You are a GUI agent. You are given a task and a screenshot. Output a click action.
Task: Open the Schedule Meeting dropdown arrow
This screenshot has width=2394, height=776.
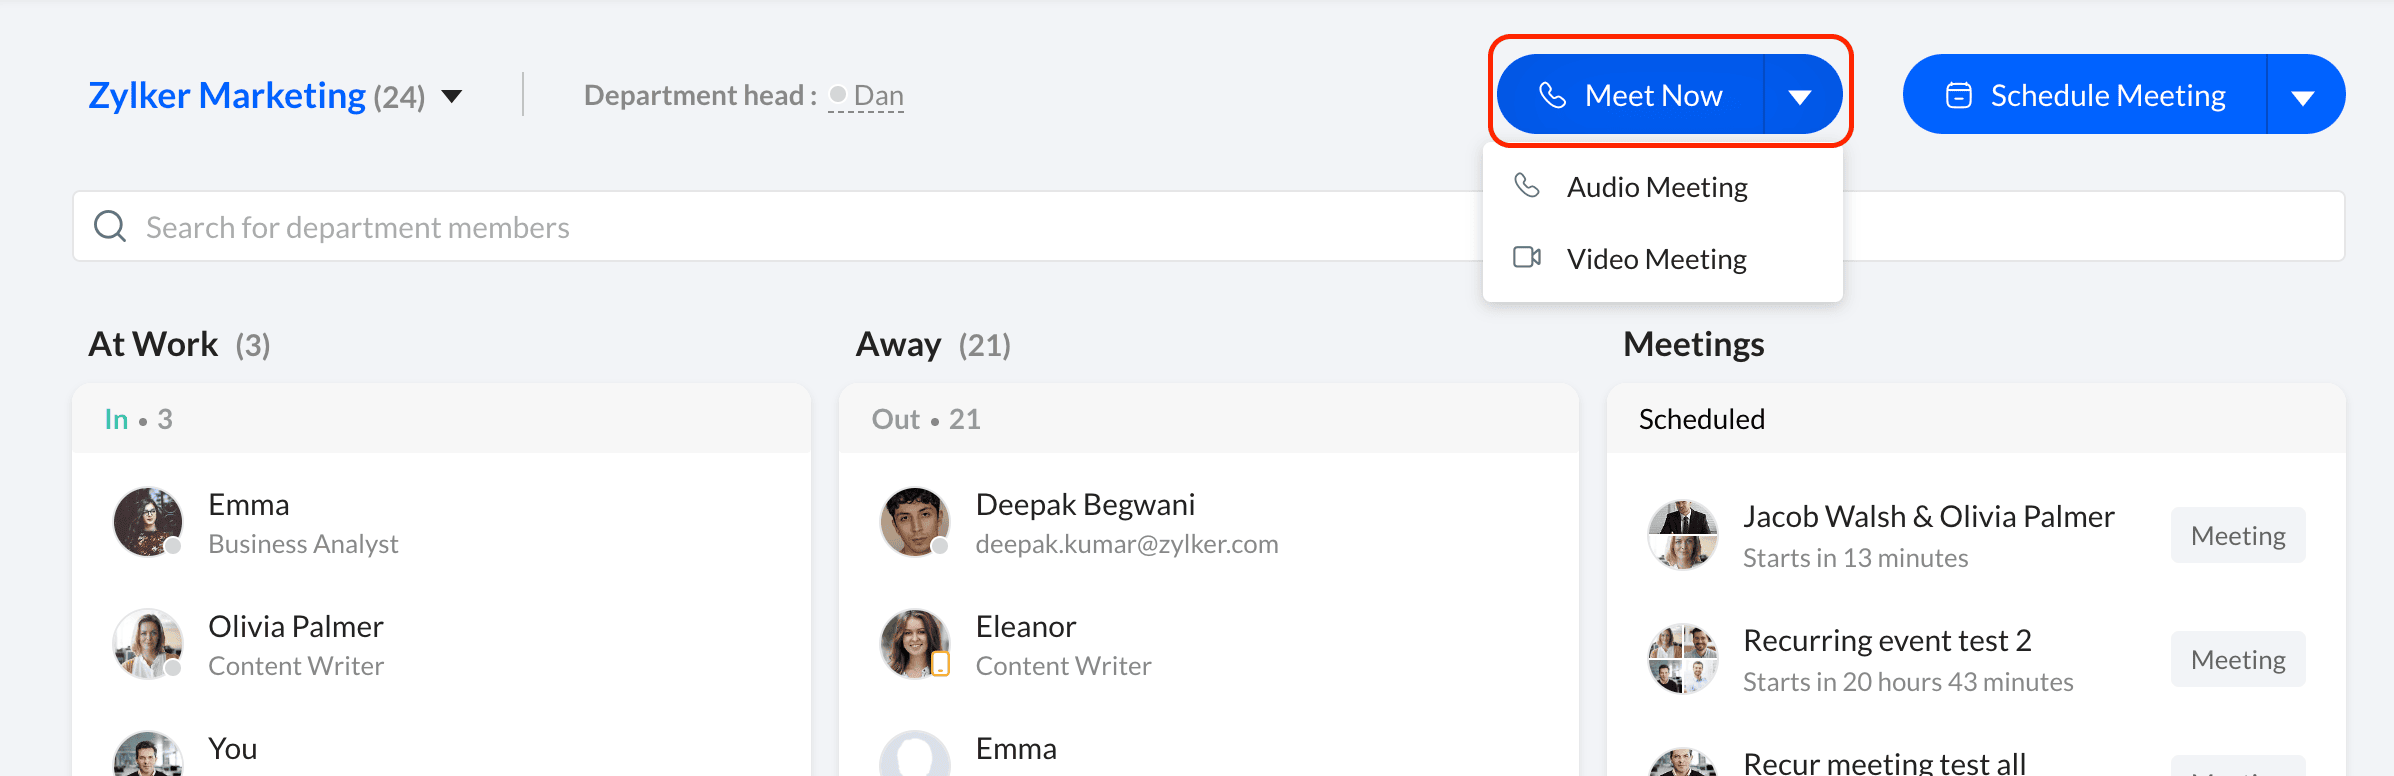(x=2303, y=96)
